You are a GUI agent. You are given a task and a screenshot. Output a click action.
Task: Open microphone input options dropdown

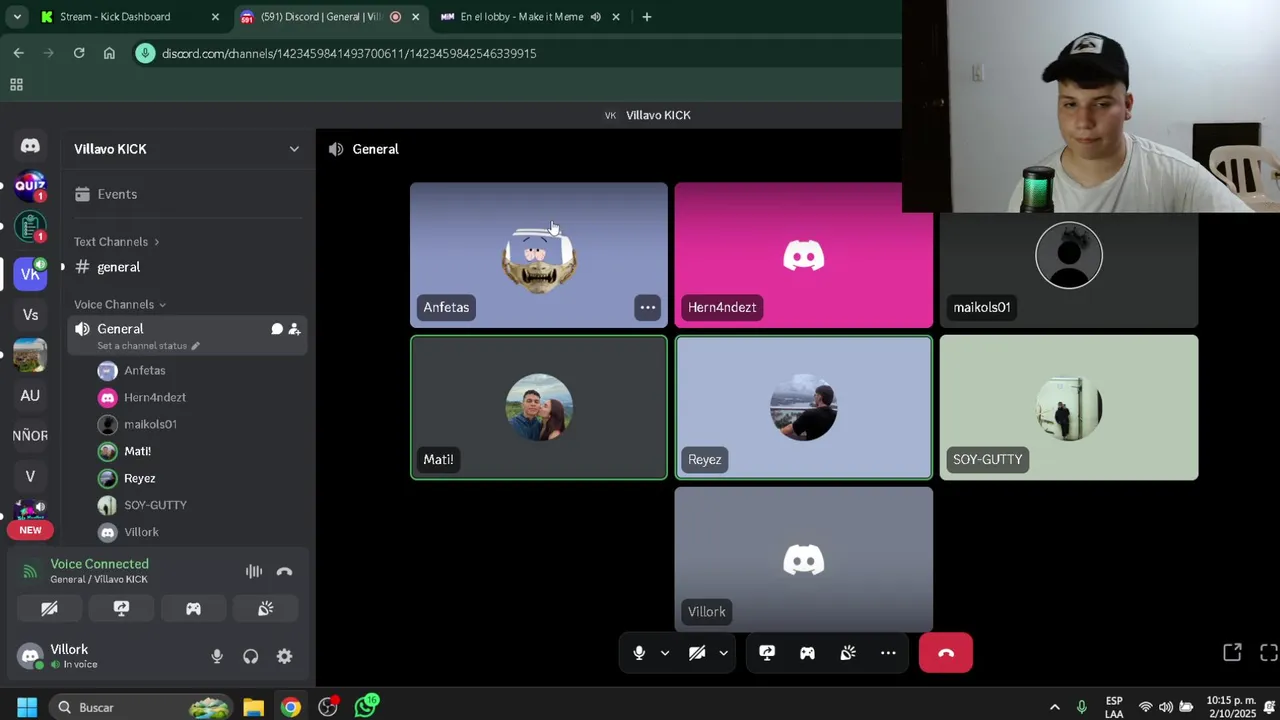(x=665, y=653)
